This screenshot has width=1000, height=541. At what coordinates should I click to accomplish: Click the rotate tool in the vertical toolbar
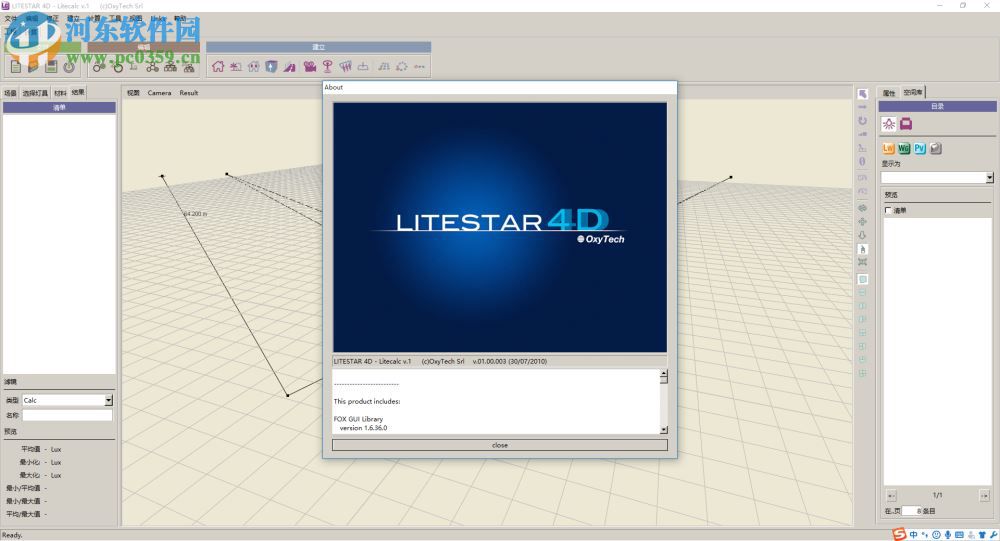coord(862,121)
